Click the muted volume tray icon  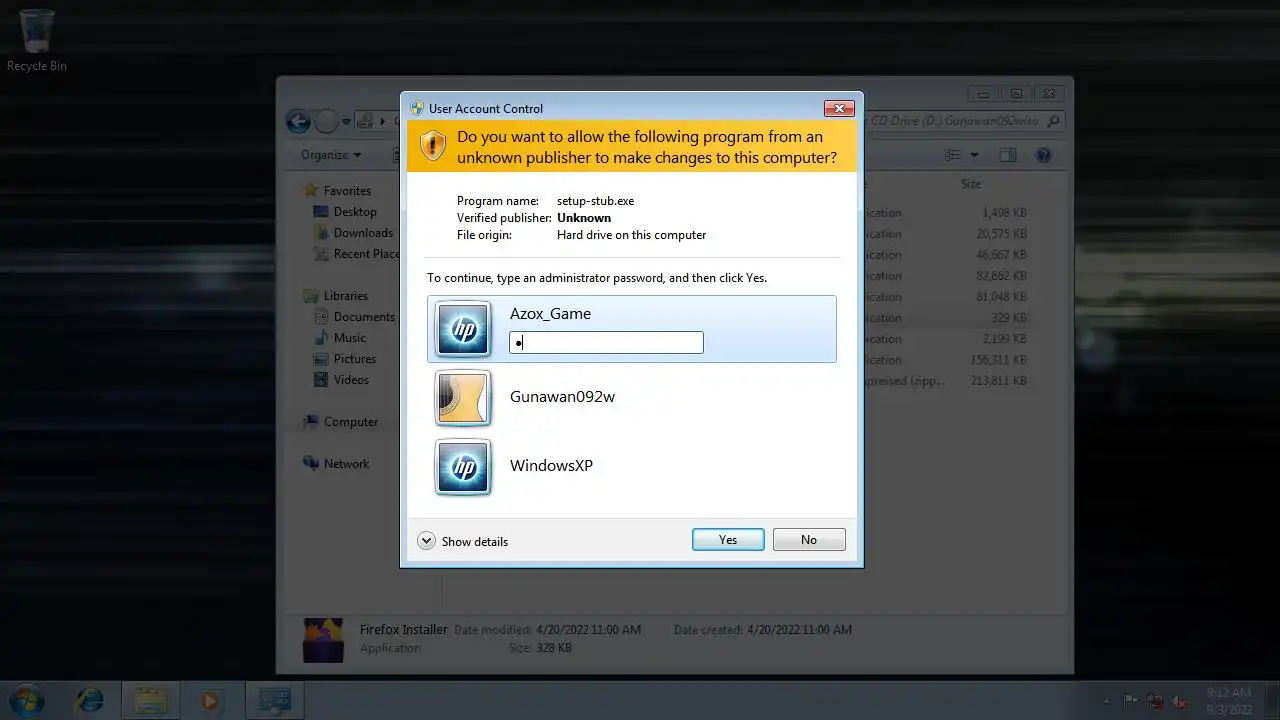tap(1181, 701)
